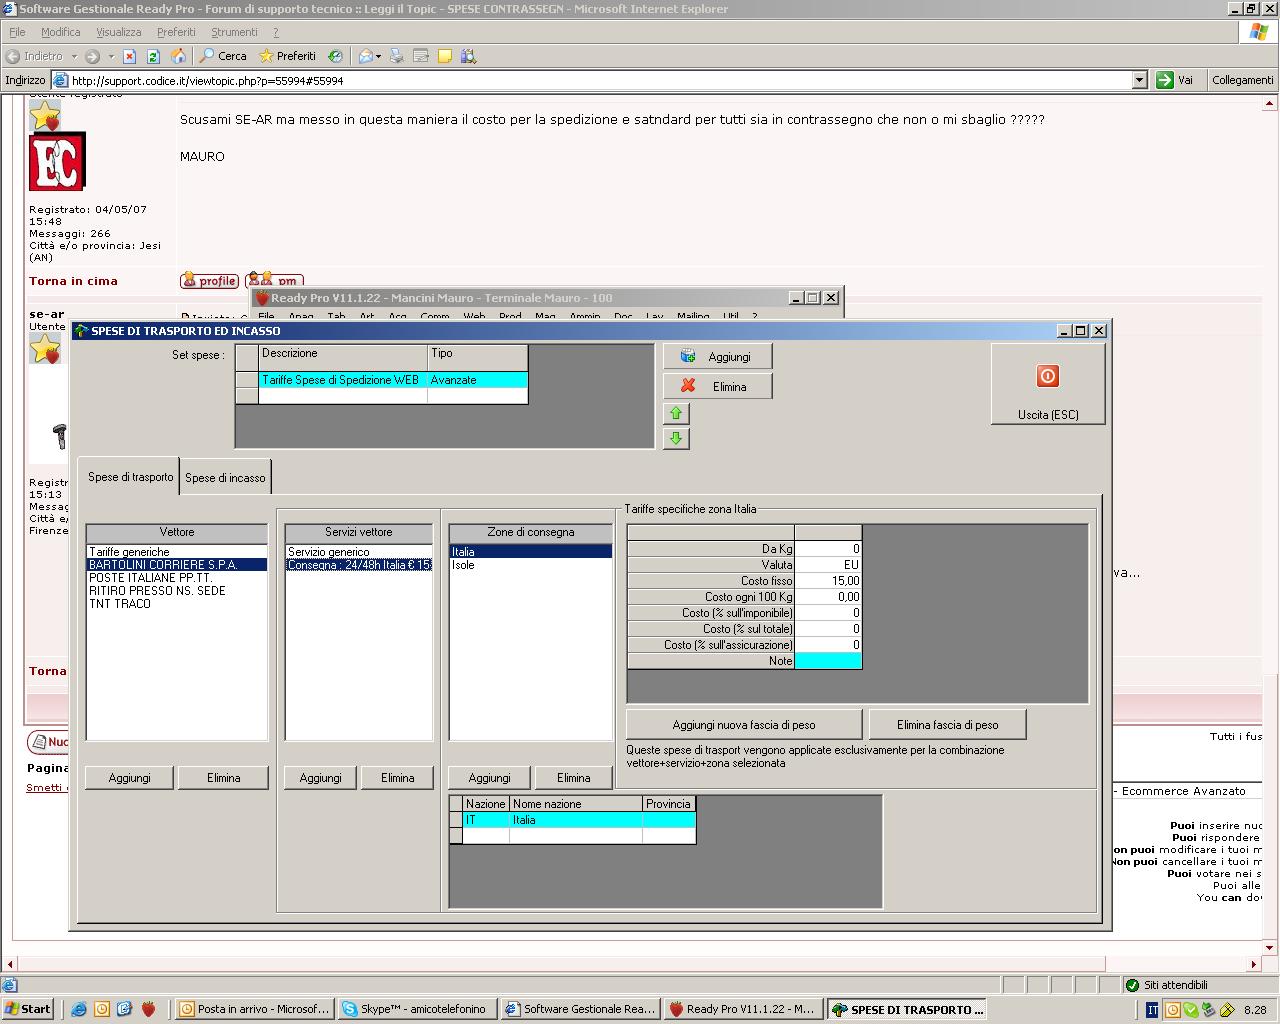This screenshot has width=1280, height=1024.
Task: Move the selected set down with green arrow
Action: (676, 438)
